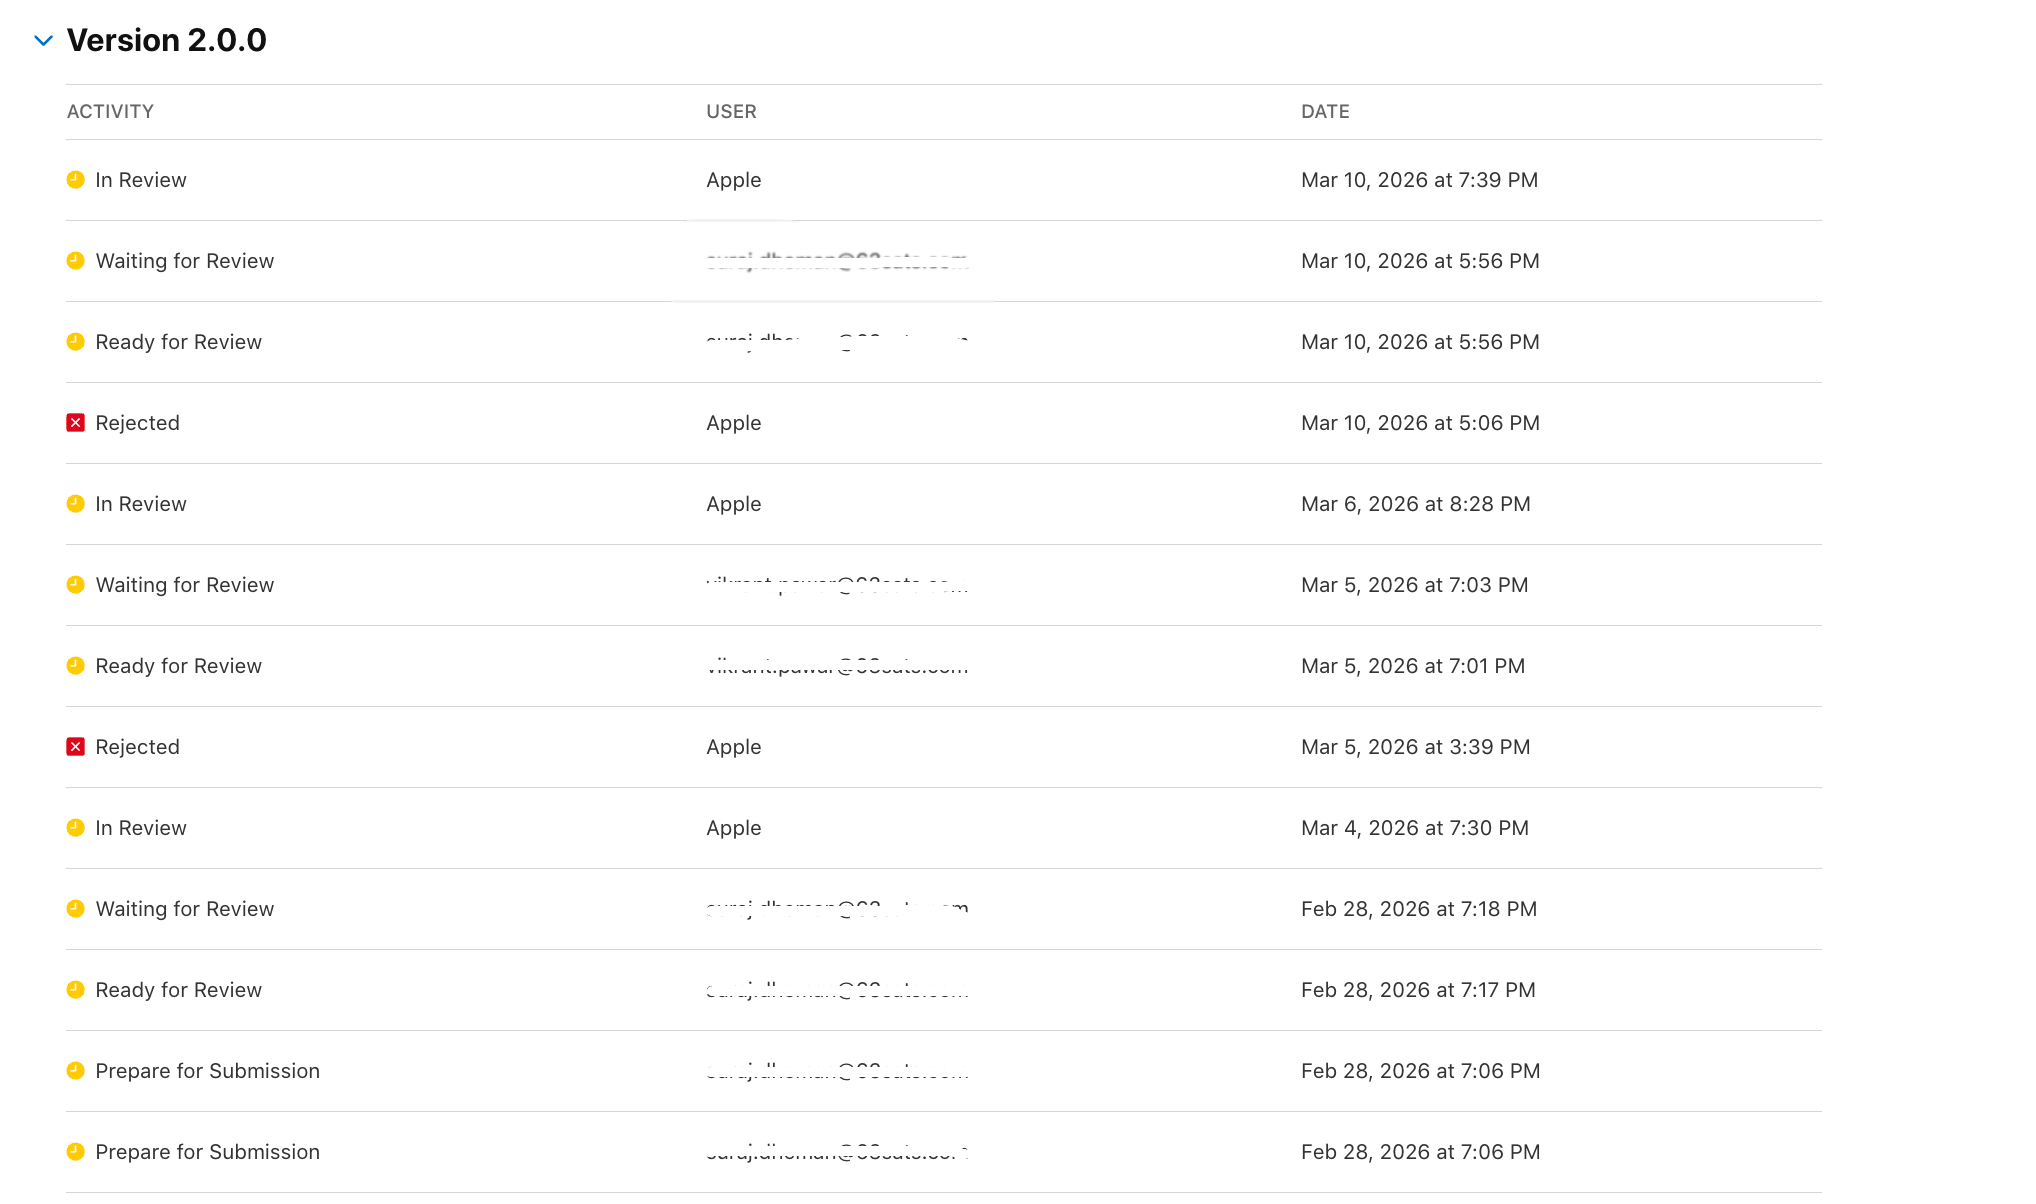Click the redacted email on Feb 28 7:17 PM row

[x=839, y=990]
